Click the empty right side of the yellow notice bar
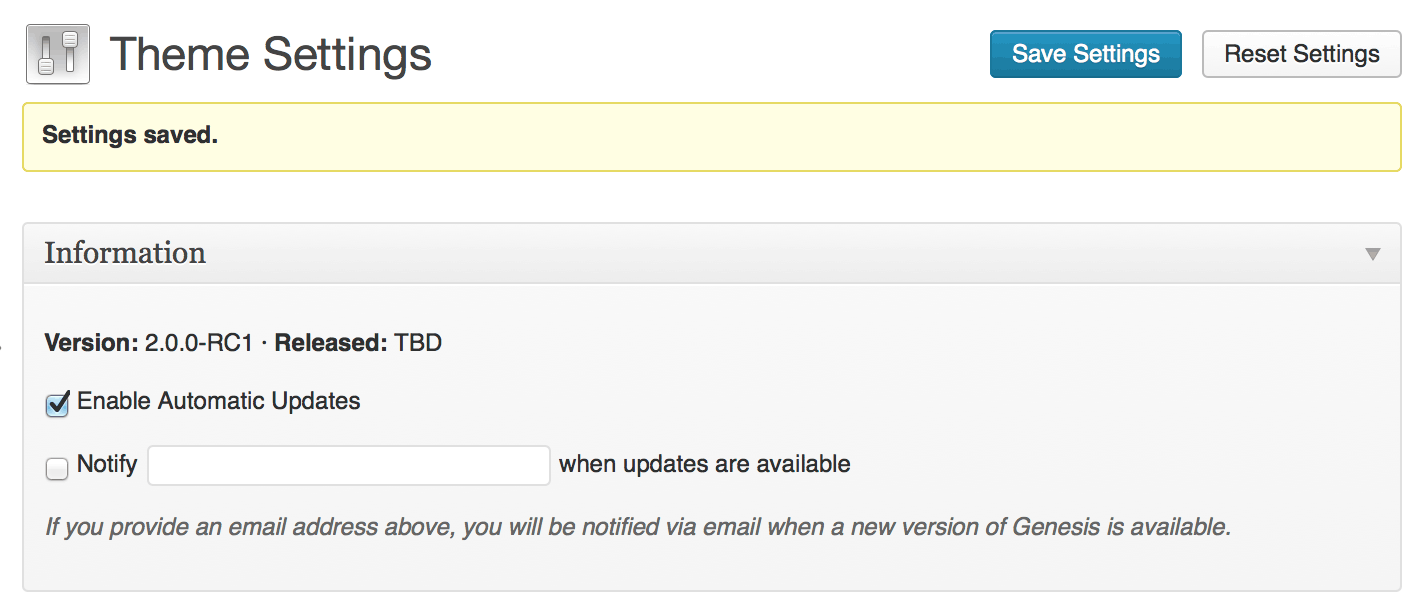The width and height of the screenshot is (1428, 616). [x=1000, y=136]
